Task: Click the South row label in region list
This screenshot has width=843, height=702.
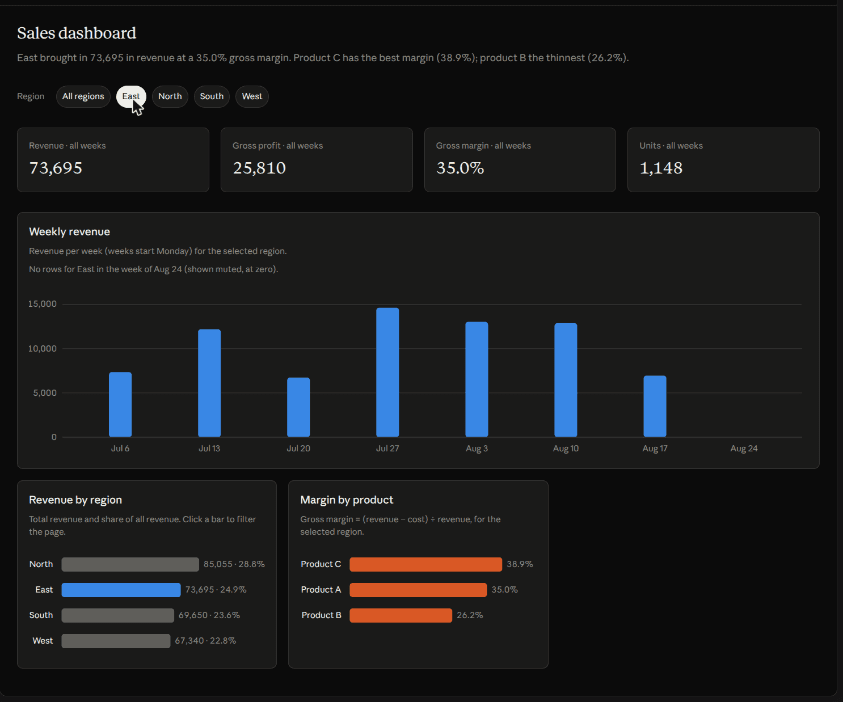Action: [41, 615]
